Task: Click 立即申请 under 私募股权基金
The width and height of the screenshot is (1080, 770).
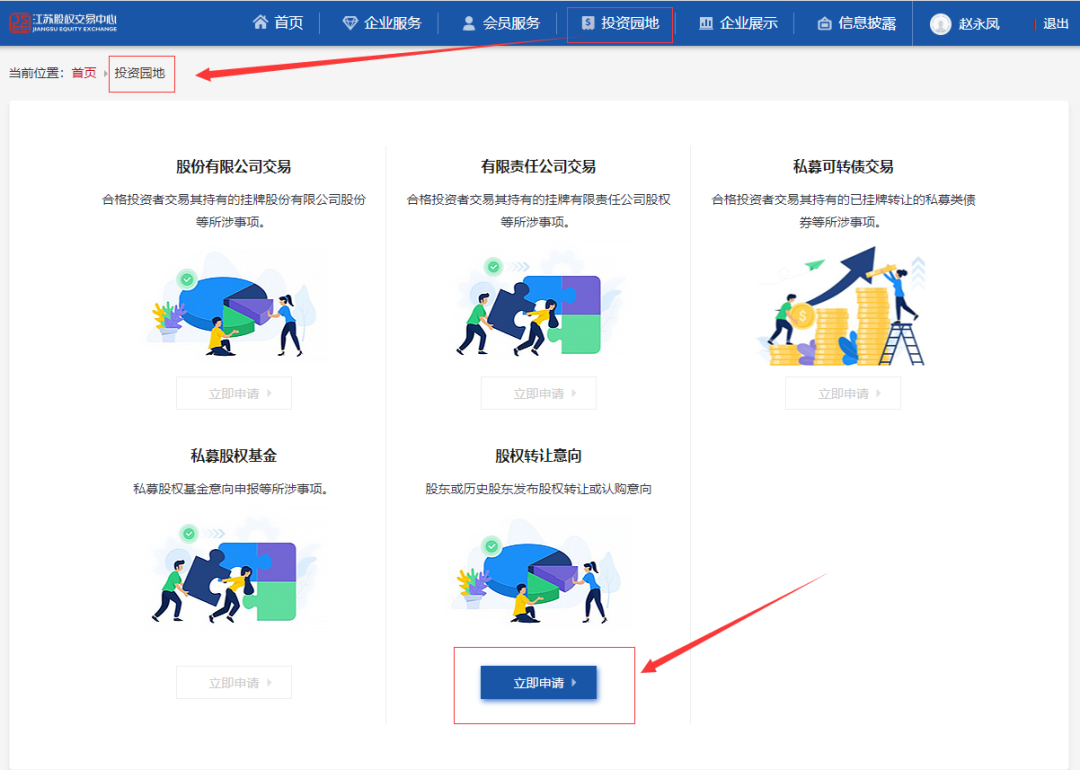Action: 234,683
